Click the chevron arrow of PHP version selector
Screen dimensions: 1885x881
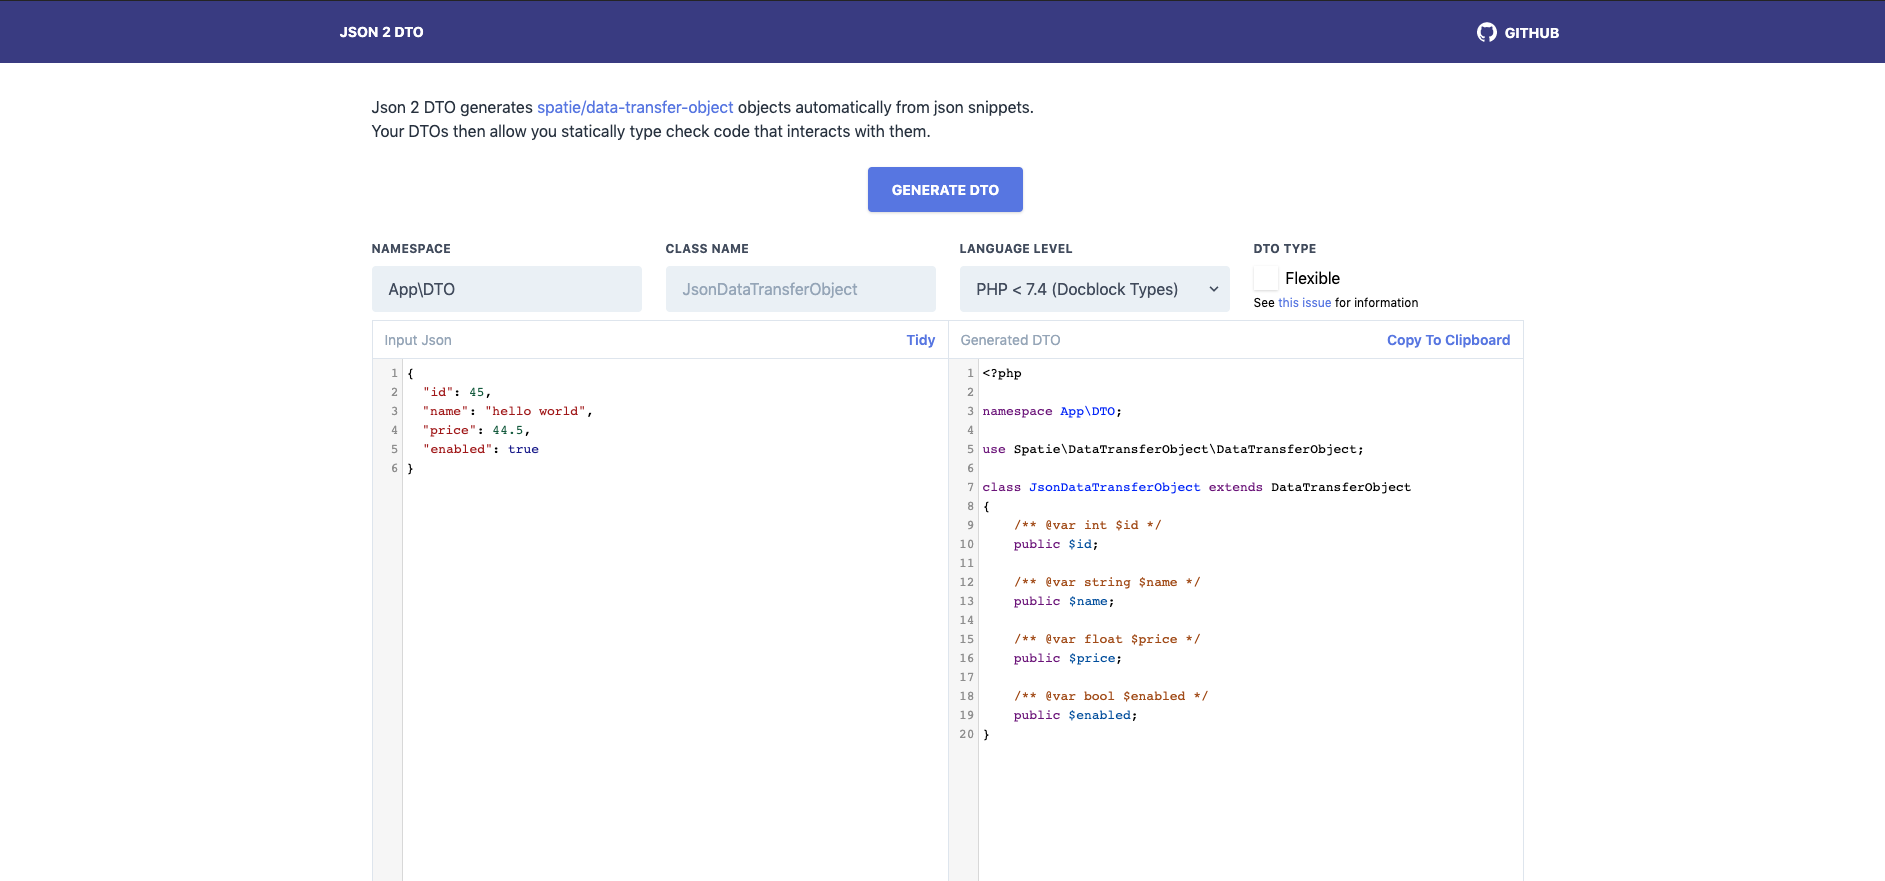1213,289
